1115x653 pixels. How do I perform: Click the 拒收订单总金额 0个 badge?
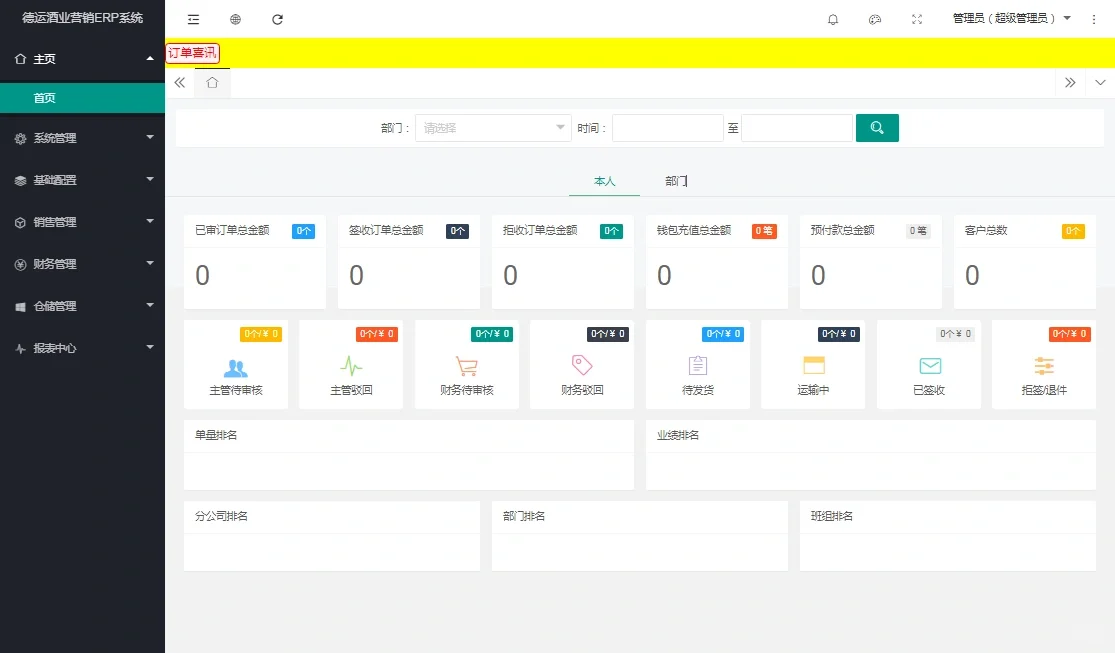point(611,231)
